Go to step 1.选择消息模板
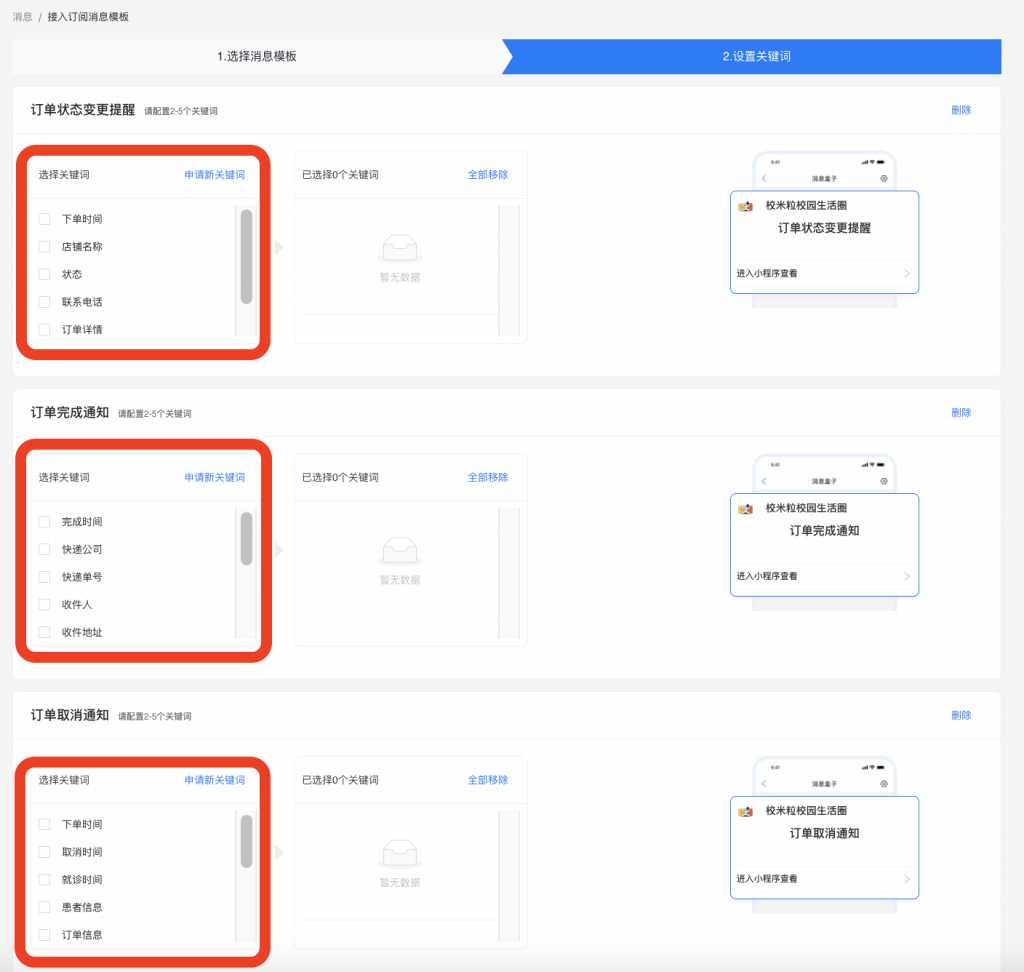This screenshot has height=972, width=1024. (x=257, y=57)
